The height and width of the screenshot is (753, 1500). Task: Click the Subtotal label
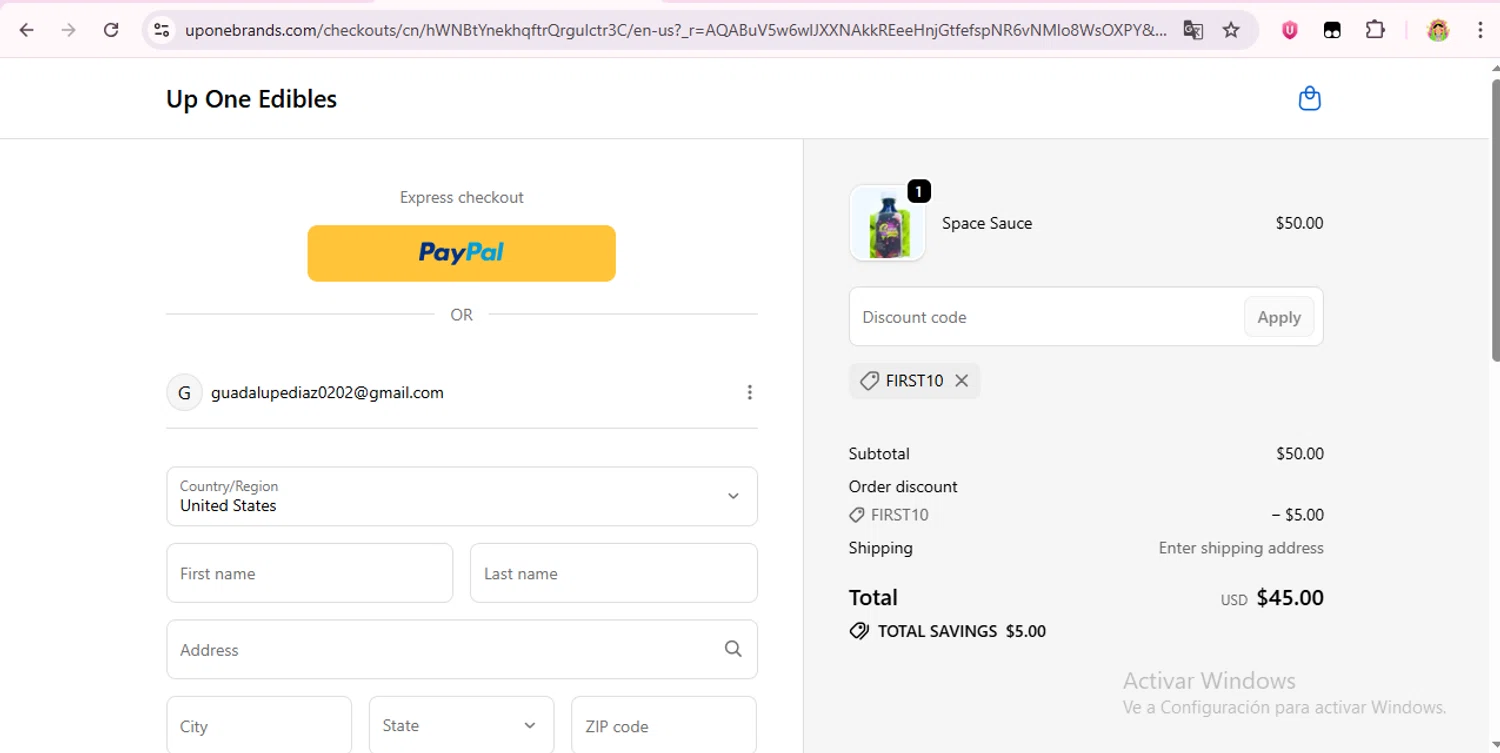pos(879,453)
